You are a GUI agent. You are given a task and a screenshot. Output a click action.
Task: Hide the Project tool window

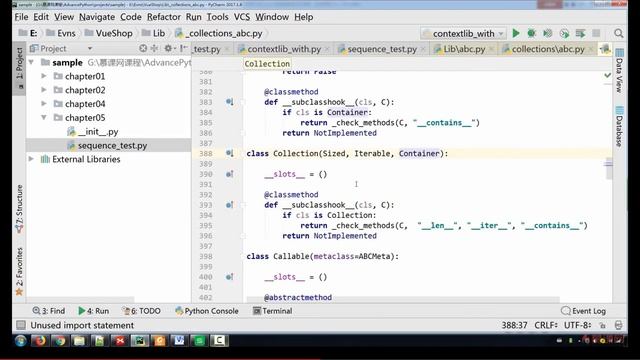(183, 49)
